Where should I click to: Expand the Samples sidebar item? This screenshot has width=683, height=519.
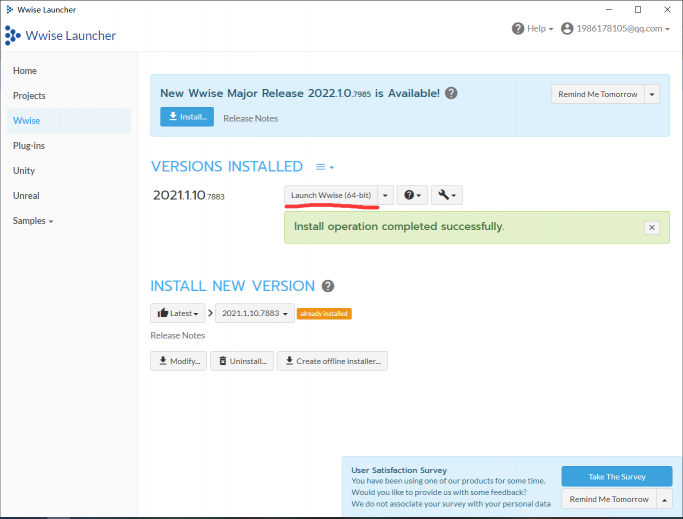33,221
